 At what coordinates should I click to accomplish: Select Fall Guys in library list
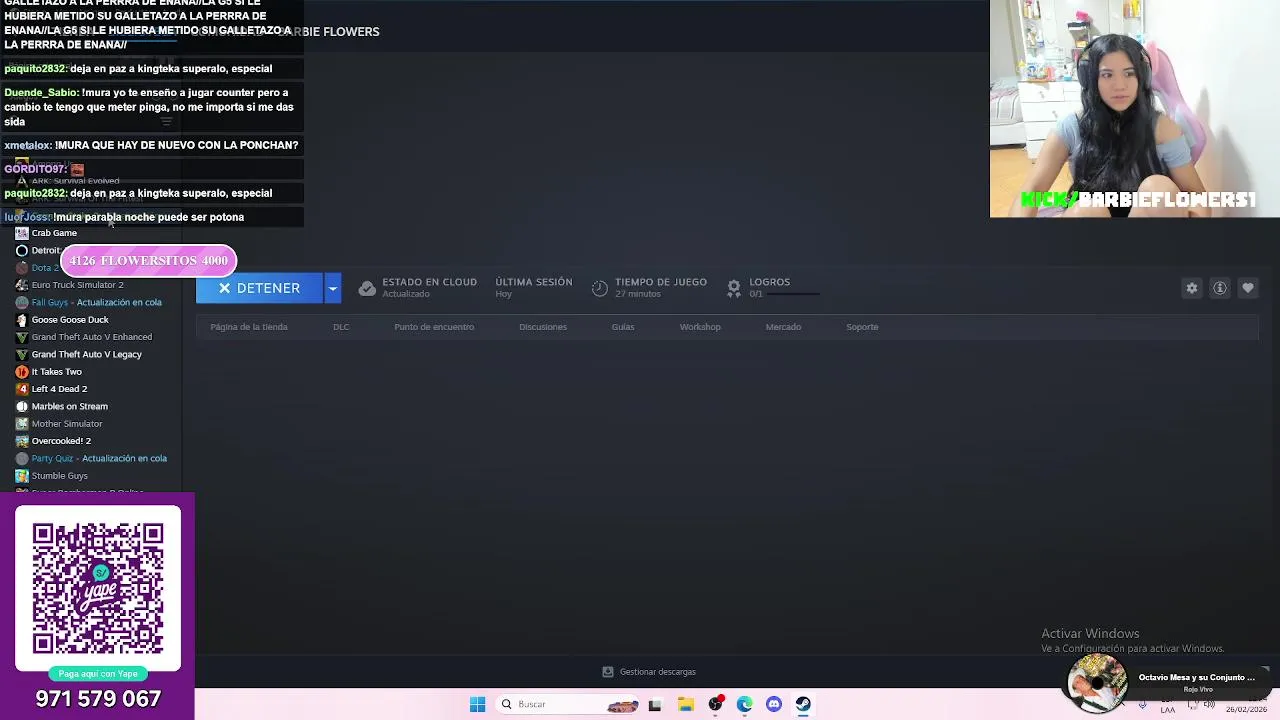(96, 302)
